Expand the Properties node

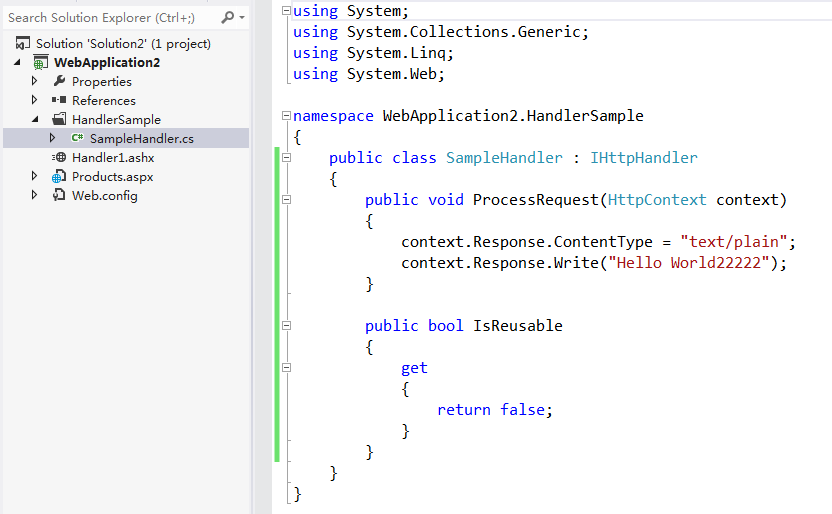click(x=34, y=81)
